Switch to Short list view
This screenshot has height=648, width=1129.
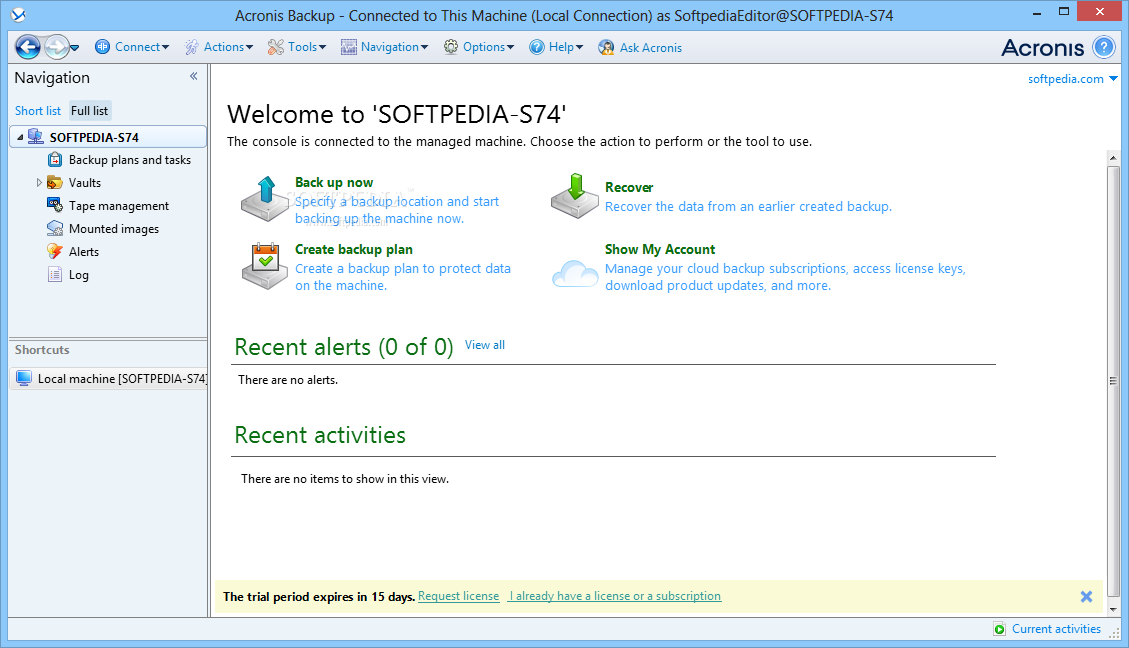(x=38, y=111)
